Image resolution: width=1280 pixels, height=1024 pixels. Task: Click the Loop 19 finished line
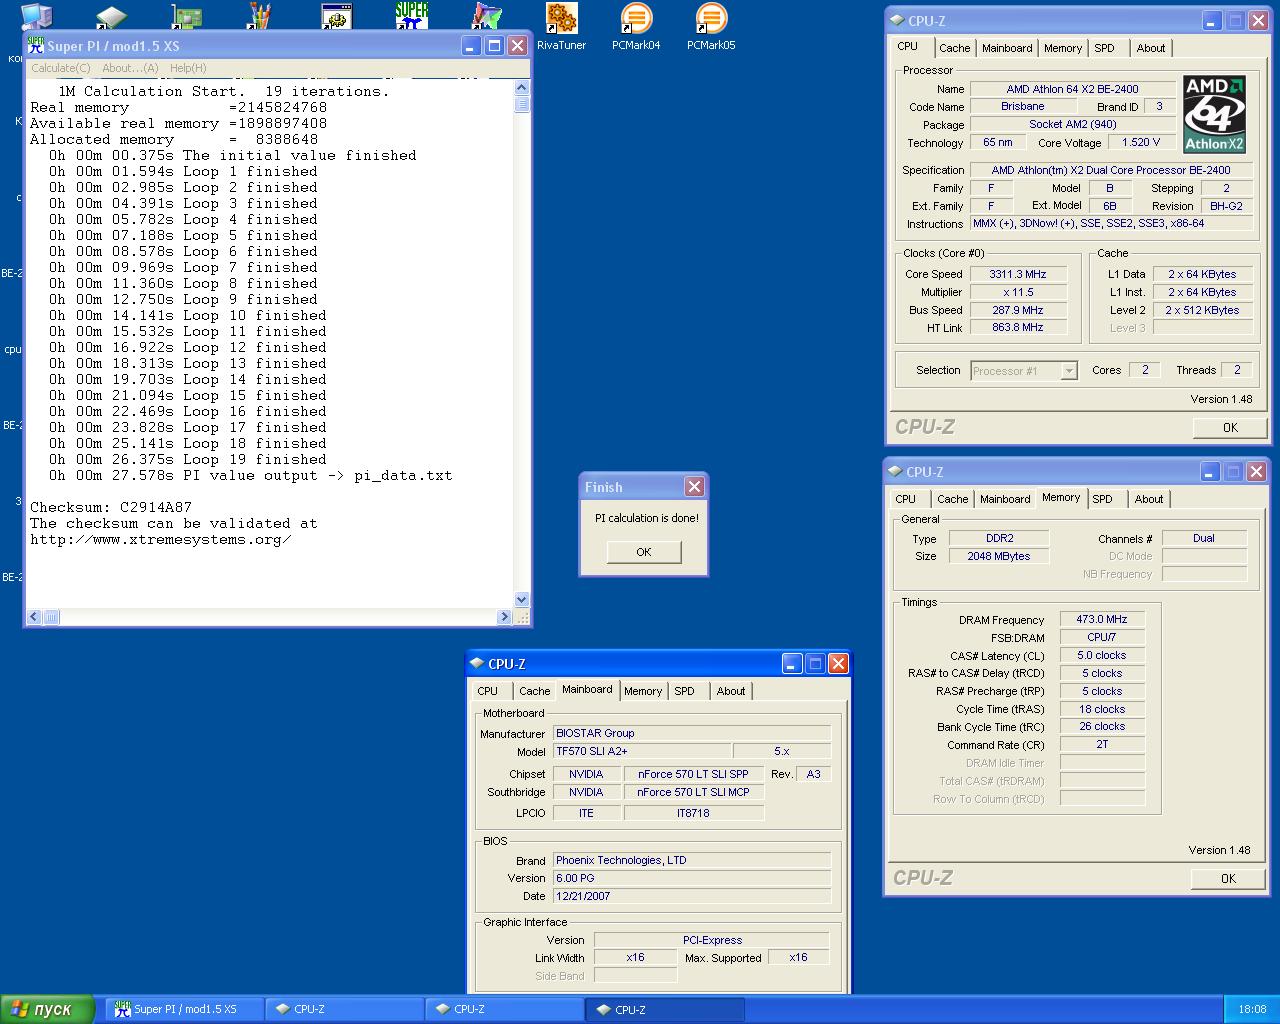[188, 459]
